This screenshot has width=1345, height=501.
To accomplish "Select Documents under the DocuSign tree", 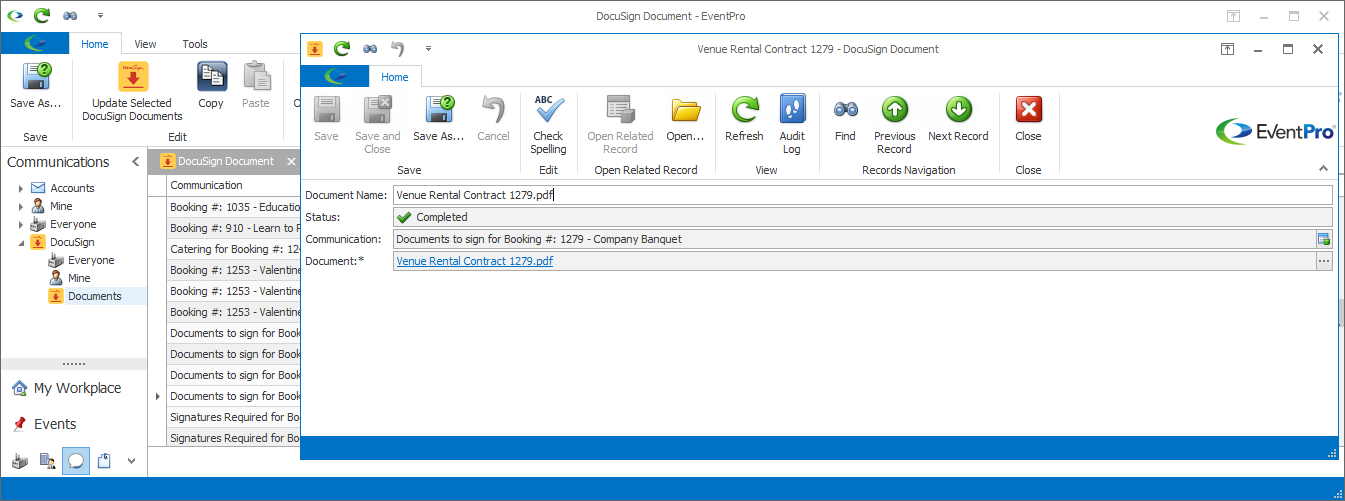I will pos(95,296).
